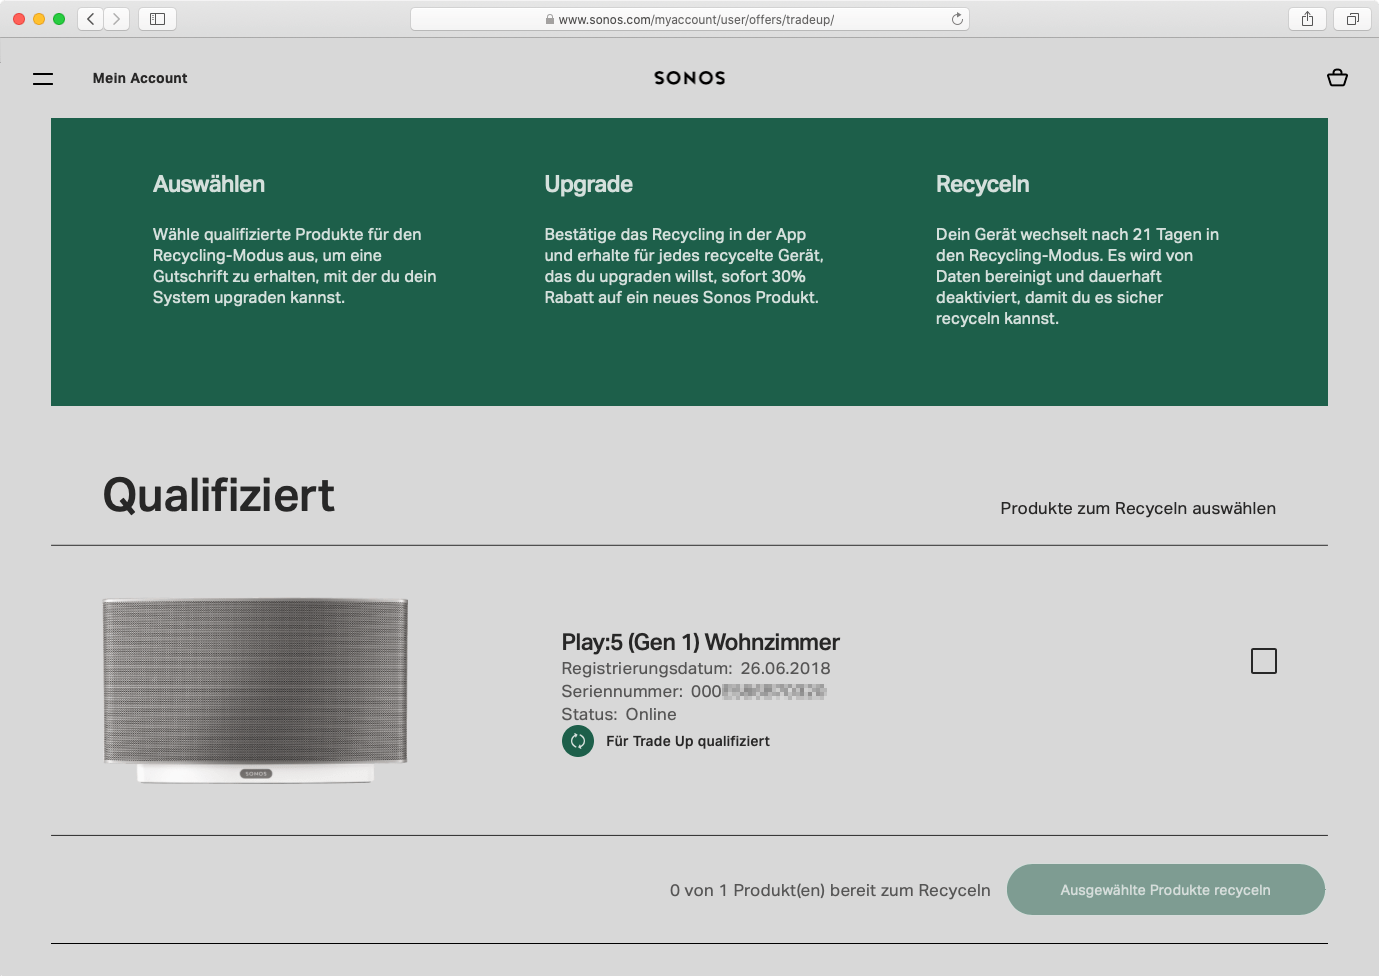Open Mein Account page

(140, 78)
